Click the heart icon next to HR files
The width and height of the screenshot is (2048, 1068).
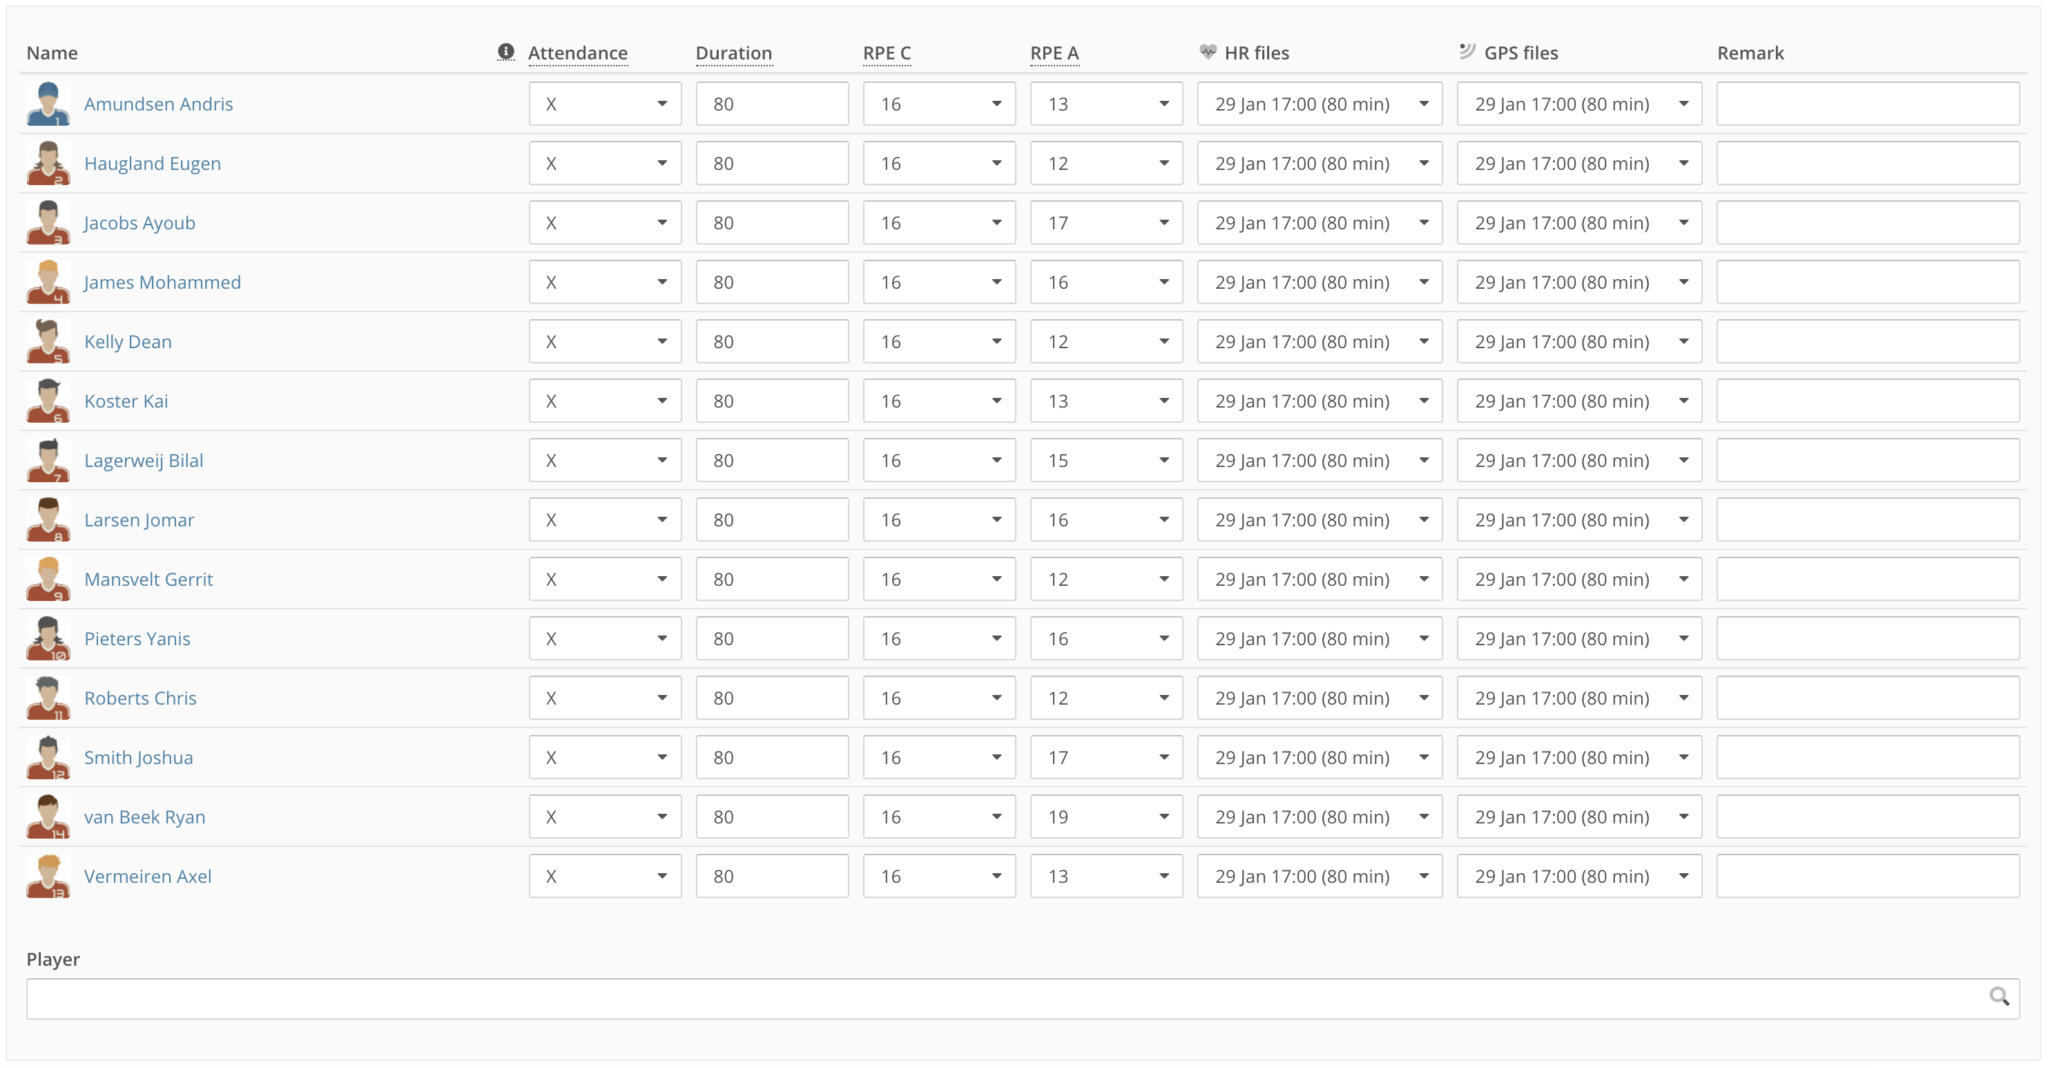1208,52
